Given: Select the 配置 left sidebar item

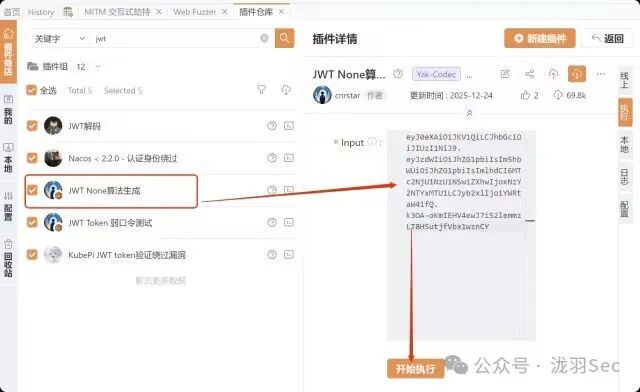Looking at the screenshot, I should (8, 206).
